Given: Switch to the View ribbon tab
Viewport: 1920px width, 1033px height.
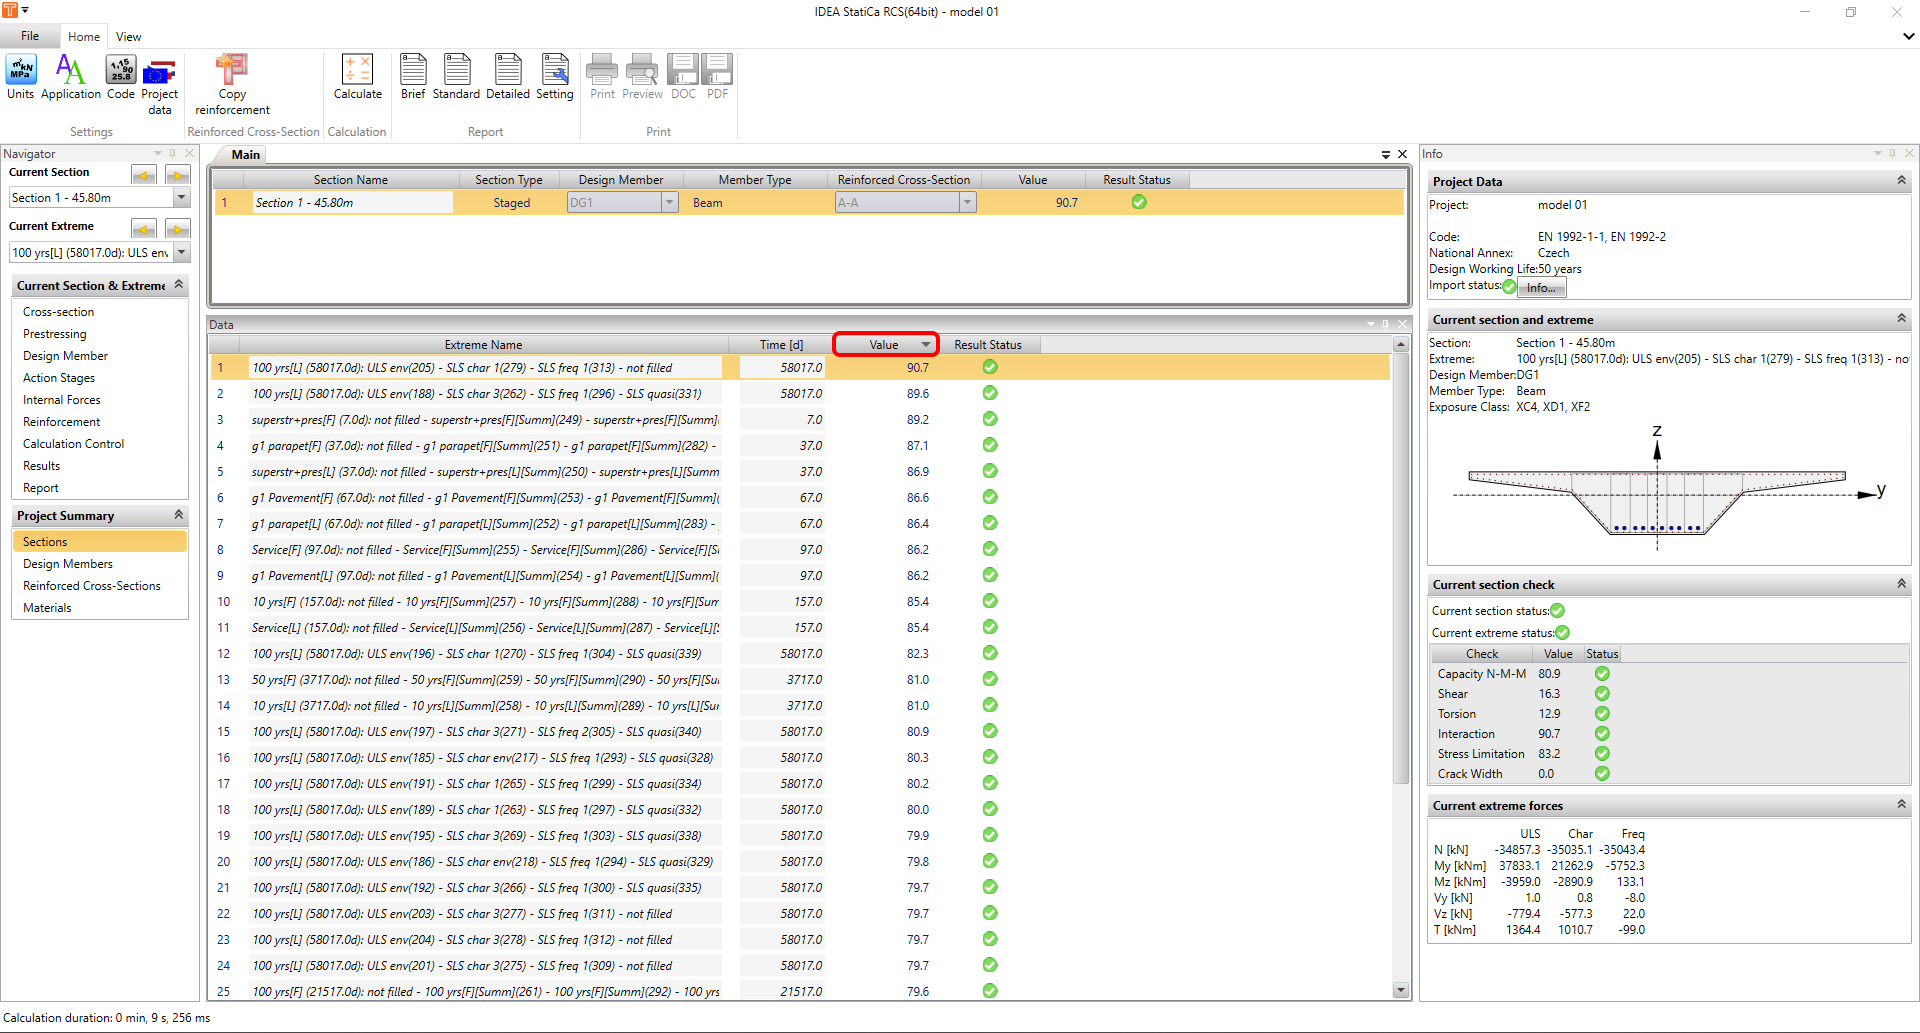Looking at the screenshot, I should point(128,37).
